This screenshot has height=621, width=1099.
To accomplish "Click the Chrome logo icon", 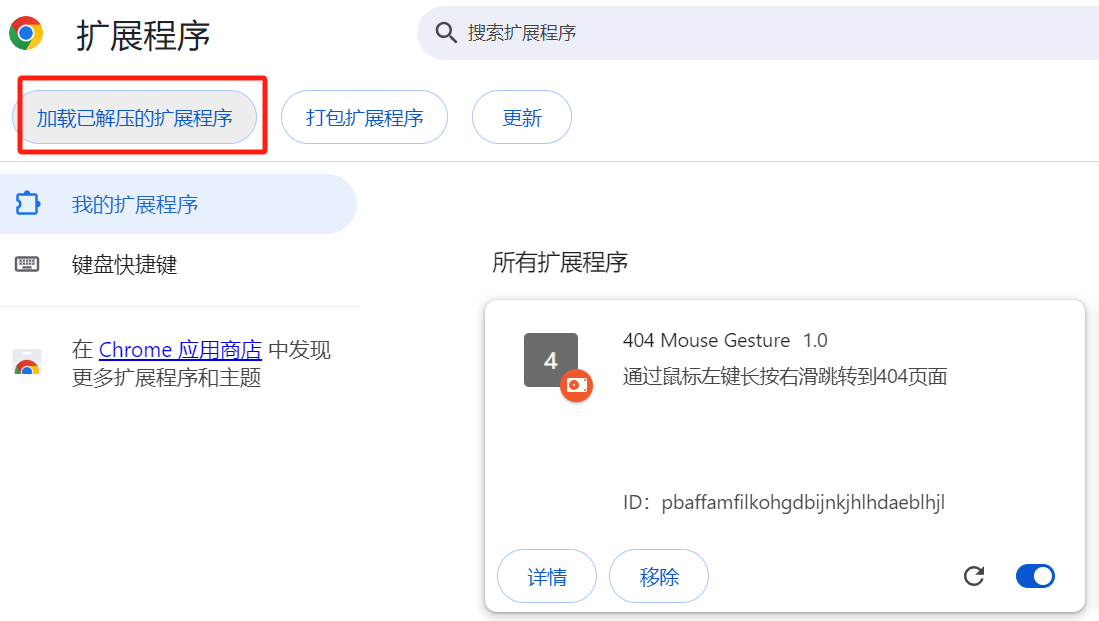I will pos(26,33).
